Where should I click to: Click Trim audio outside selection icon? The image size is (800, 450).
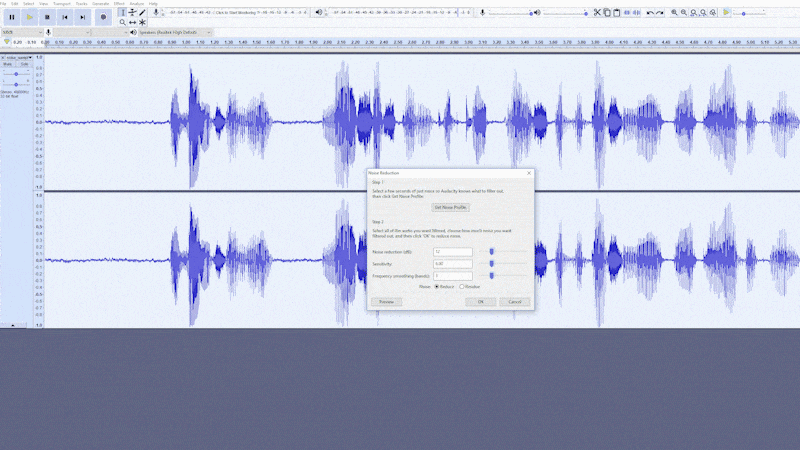627,12
